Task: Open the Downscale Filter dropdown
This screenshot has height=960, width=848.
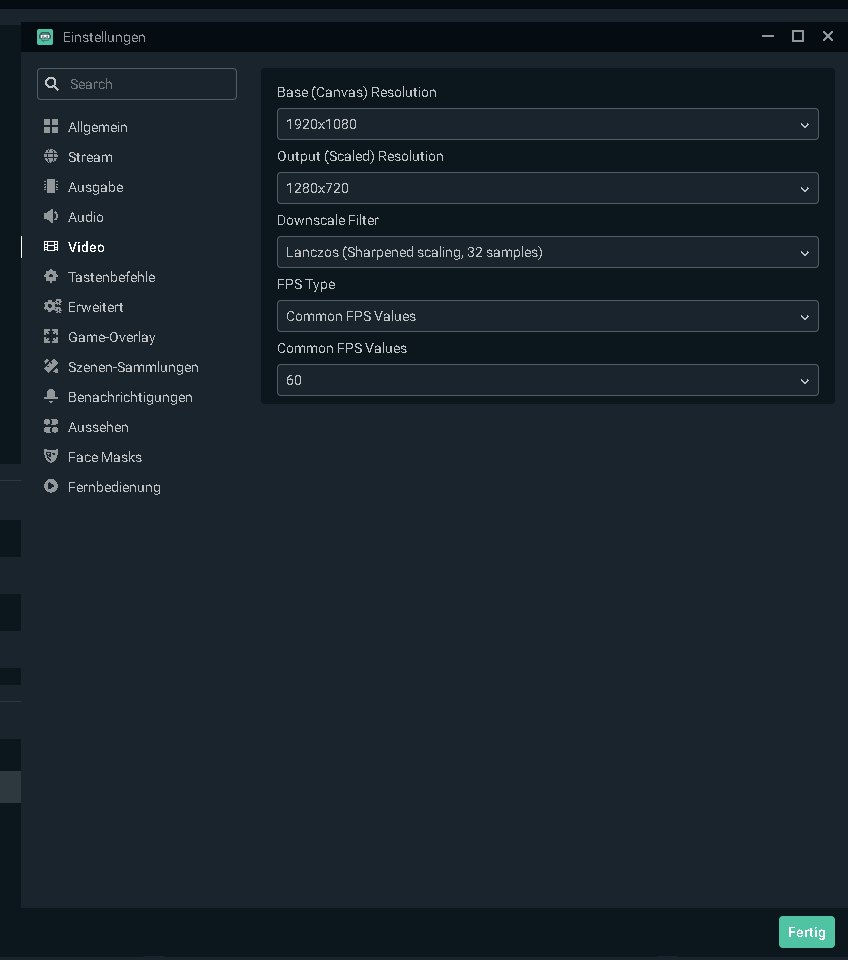Action: (547, 252)
